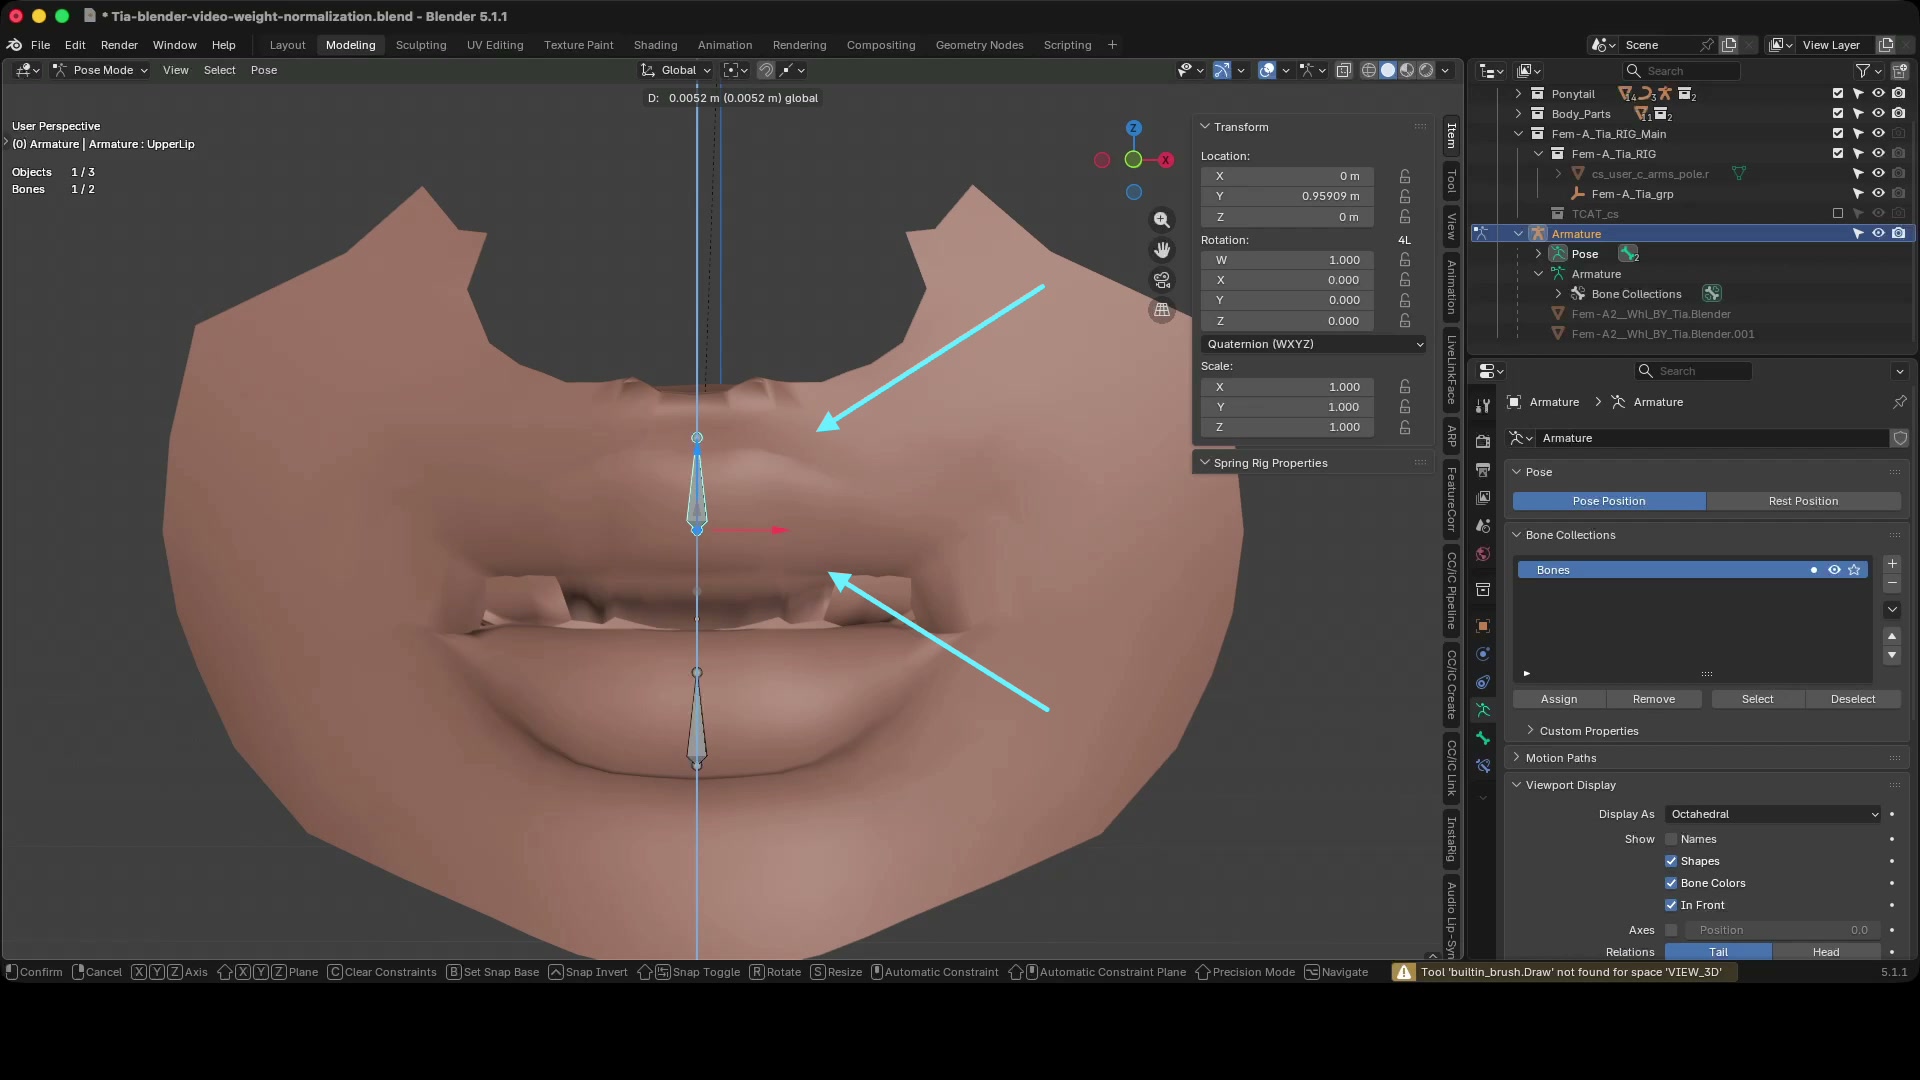Click the solo star on Bones collection
The image size is (1920, 1080).
point(1854,570)
